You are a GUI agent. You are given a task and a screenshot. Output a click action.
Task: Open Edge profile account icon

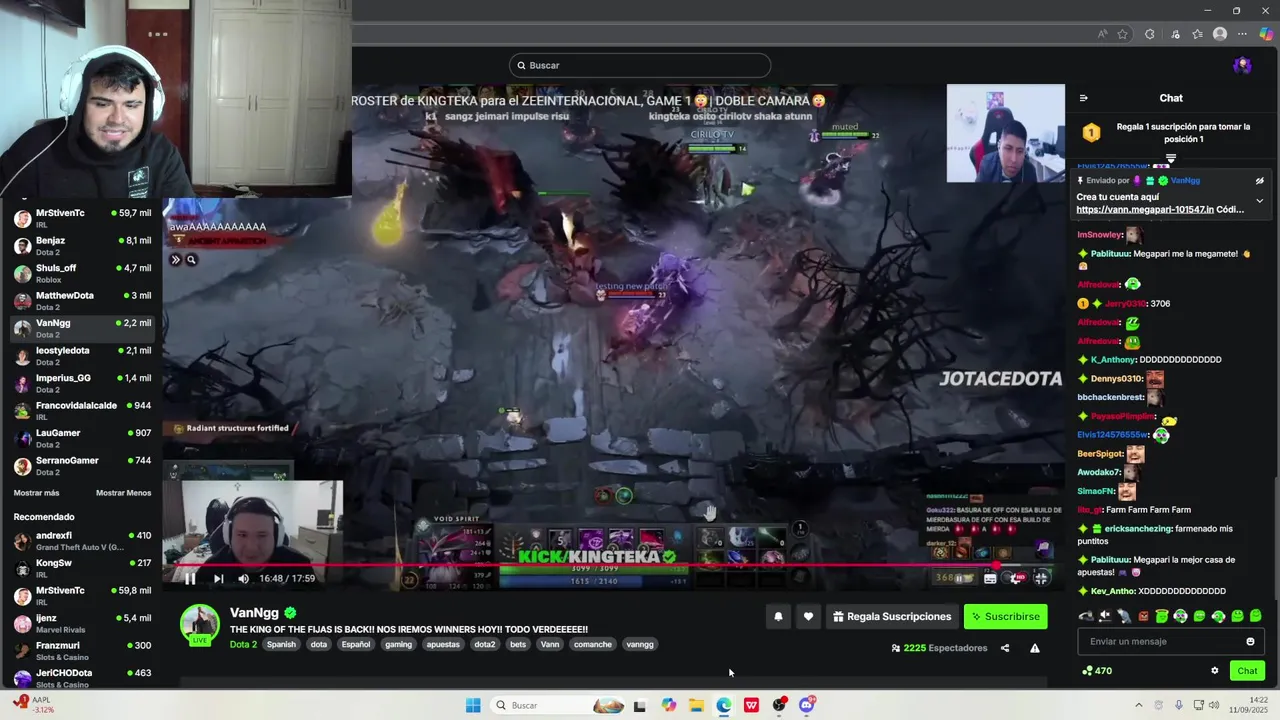(x=1219, y=34)
